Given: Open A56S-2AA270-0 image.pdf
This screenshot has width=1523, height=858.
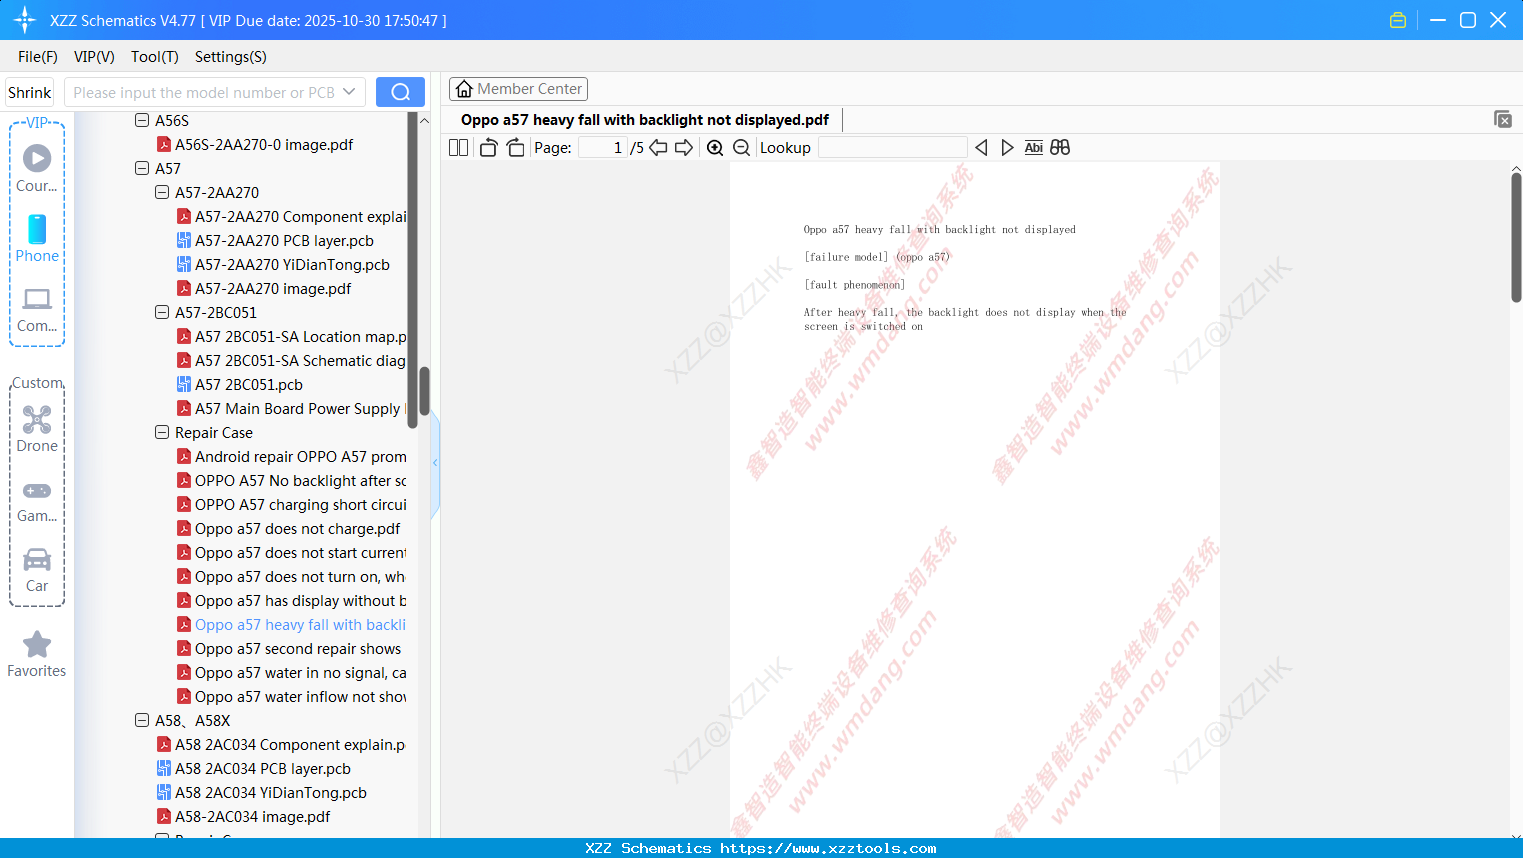Looking at the screenshot, I should pos(264,144).
